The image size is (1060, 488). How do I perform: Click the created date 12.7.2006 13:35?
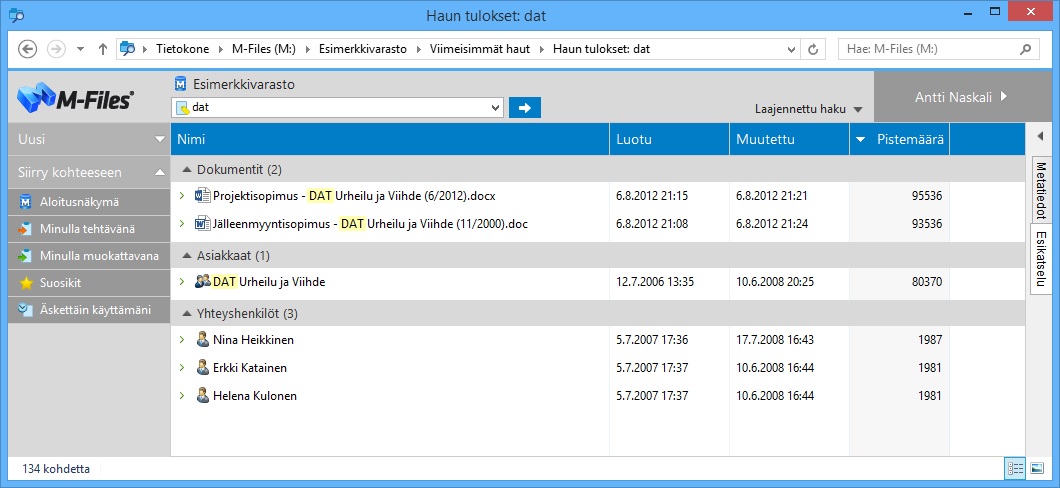[x=655, y=282]
